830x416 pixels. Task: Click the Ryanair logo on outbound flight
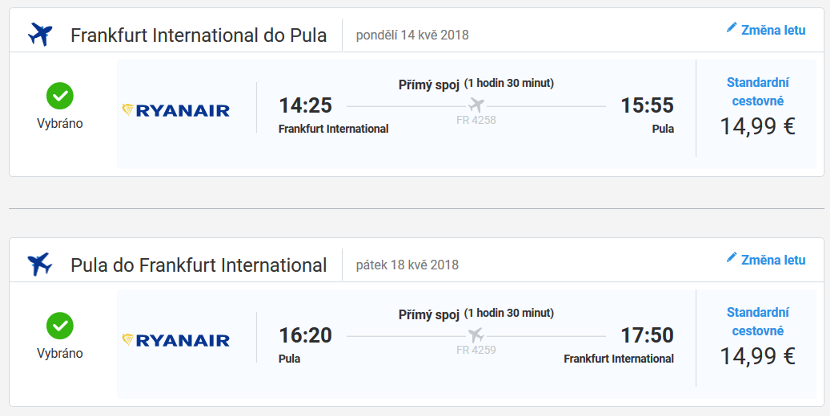[x=176, y=110]
